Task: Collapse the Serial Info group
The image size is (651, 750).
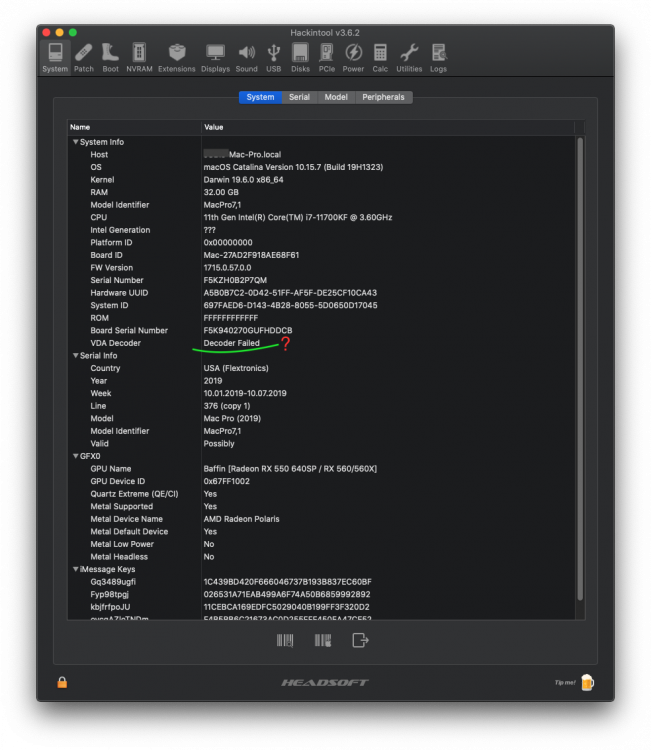Action: tap(76, 355)
